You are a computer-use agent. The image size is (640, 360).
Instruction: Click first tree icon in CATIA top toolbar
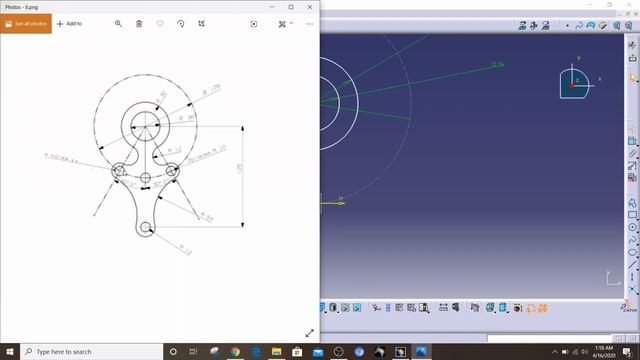point(522,26)
